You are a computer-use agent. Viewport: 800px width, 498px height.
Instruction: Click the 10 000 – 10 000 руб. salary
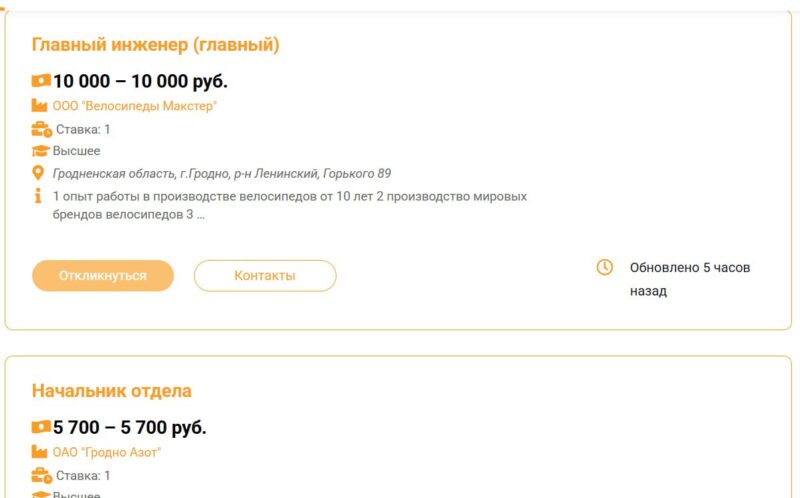[140, 81]
